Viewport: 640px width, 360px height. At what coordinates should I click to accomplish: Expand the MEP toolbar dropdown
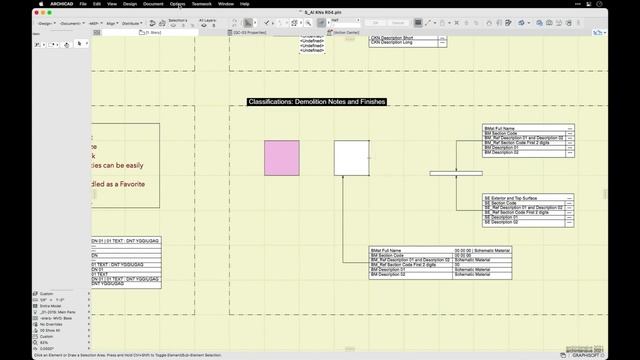96,23
